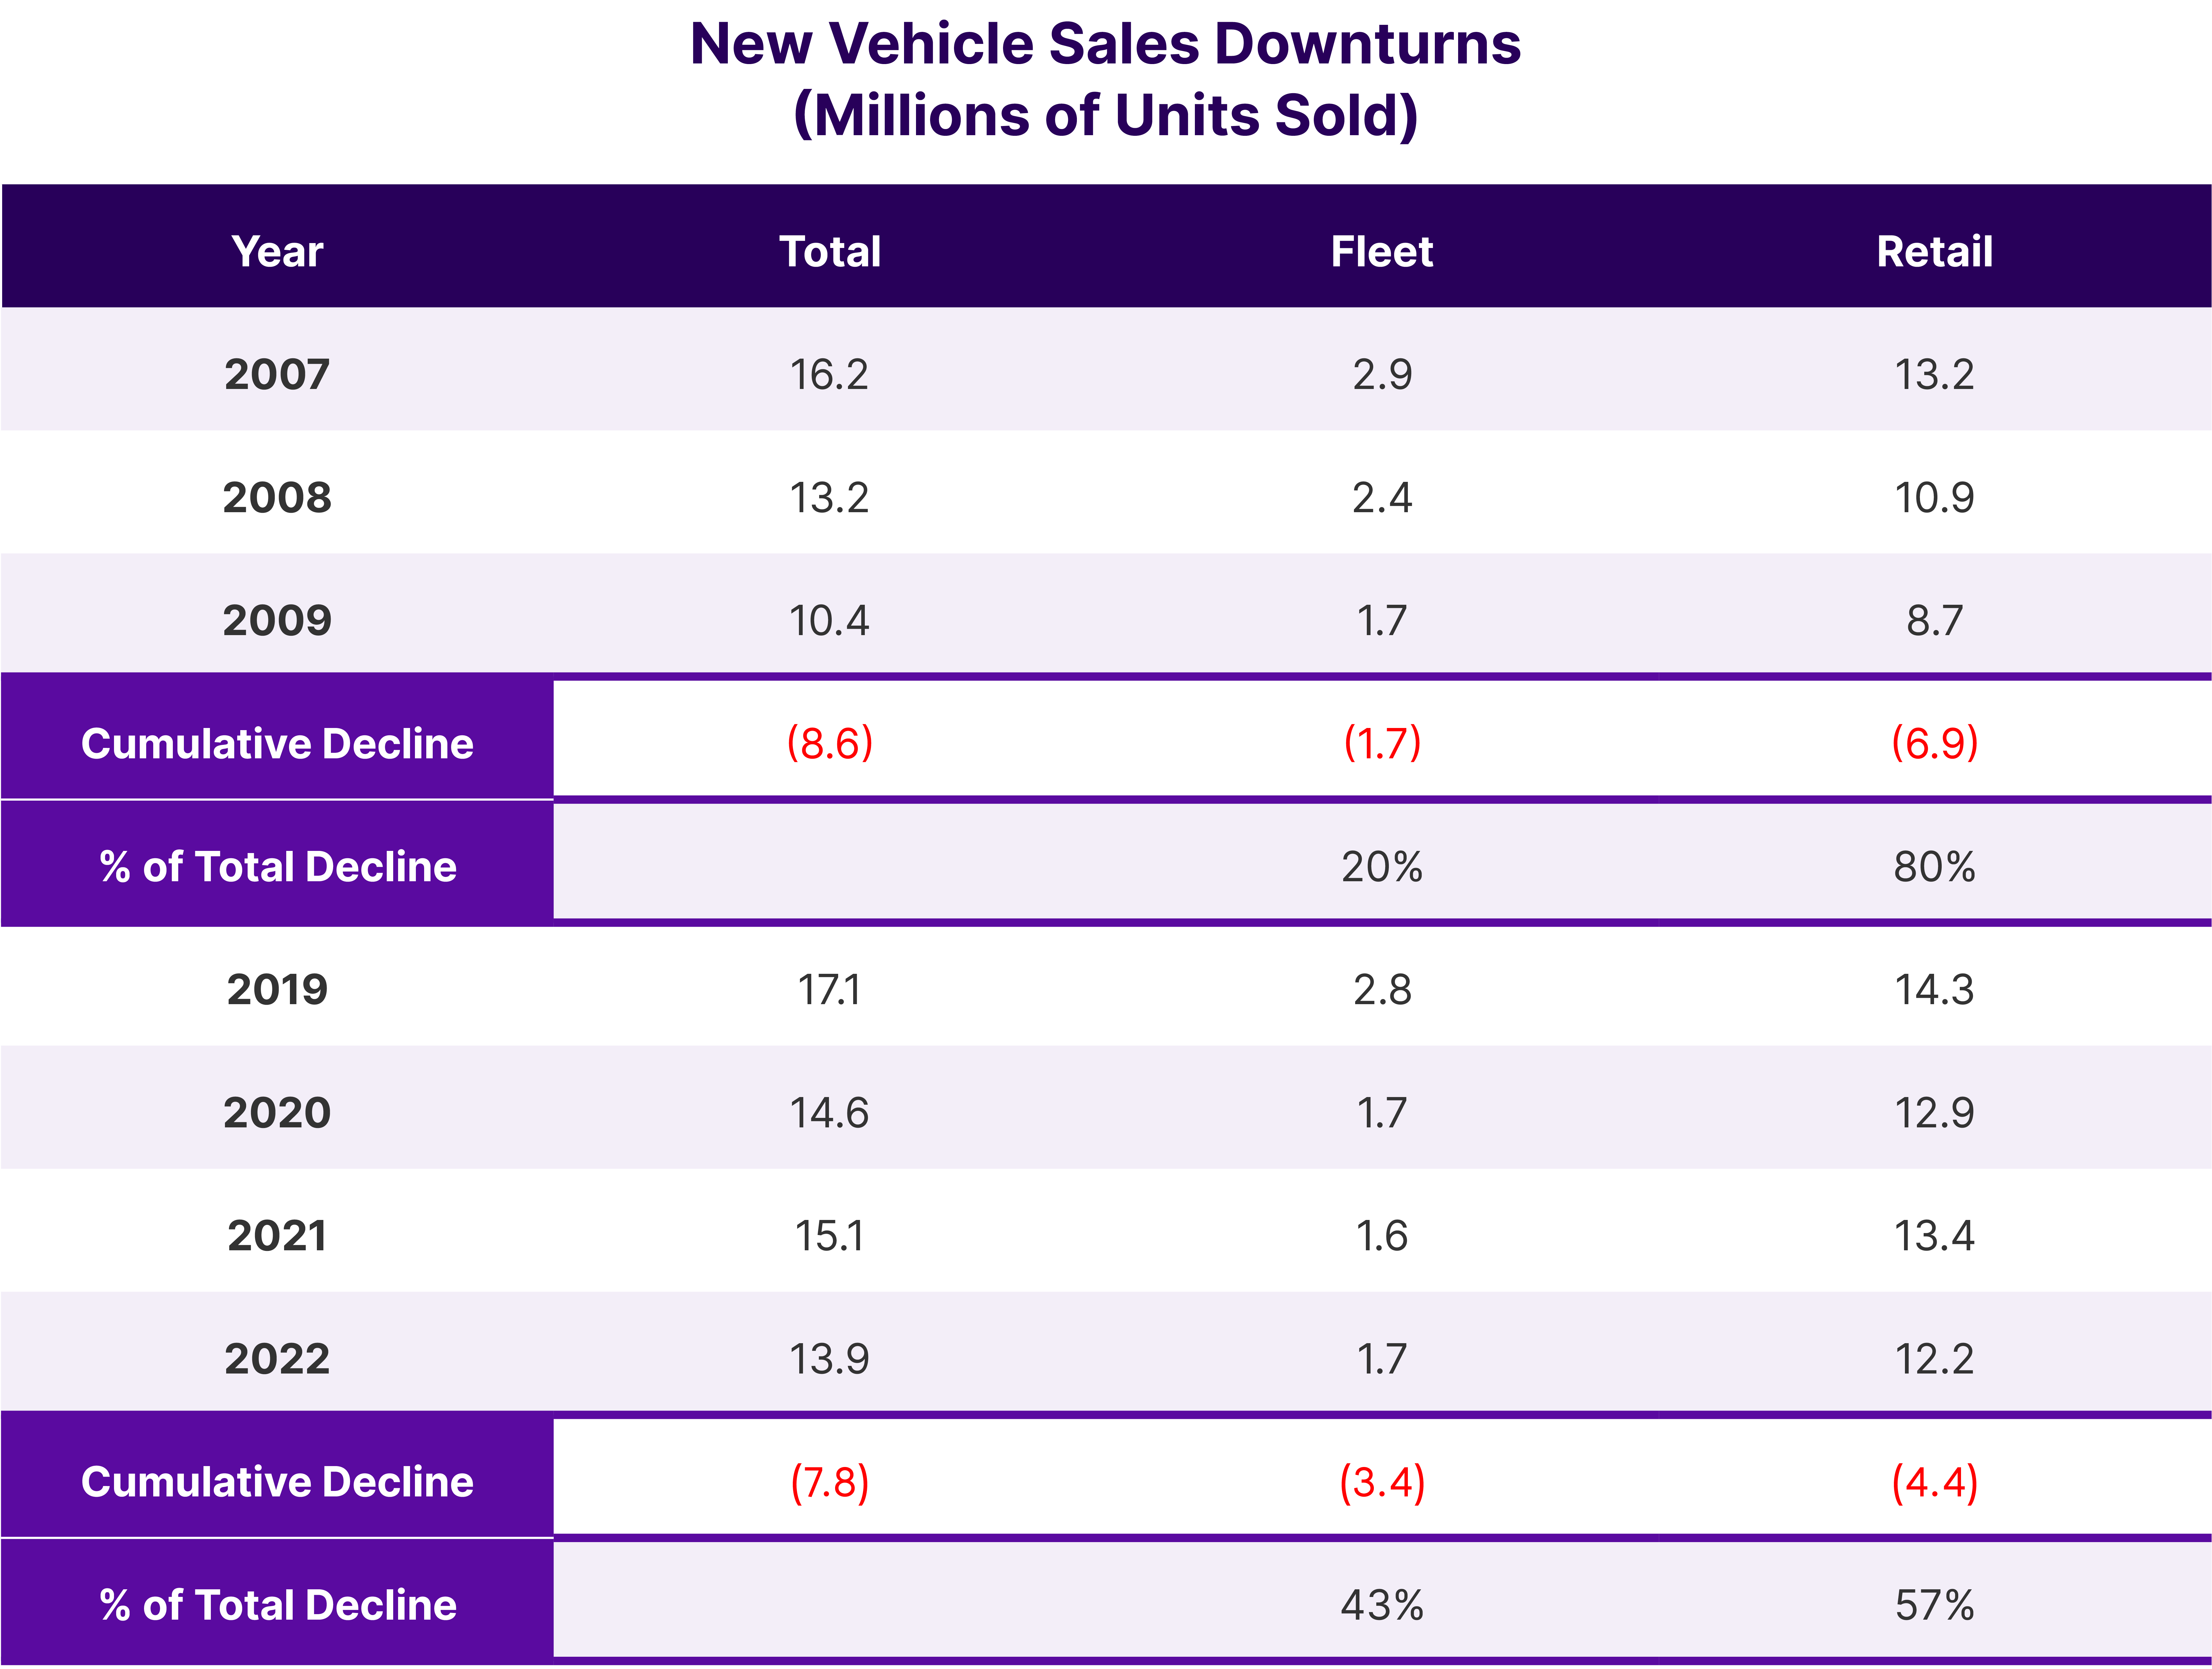This screenshot has width=2212, height=1669.
Task: Click first Cumulative Decline label
Action: pos(277,743)
